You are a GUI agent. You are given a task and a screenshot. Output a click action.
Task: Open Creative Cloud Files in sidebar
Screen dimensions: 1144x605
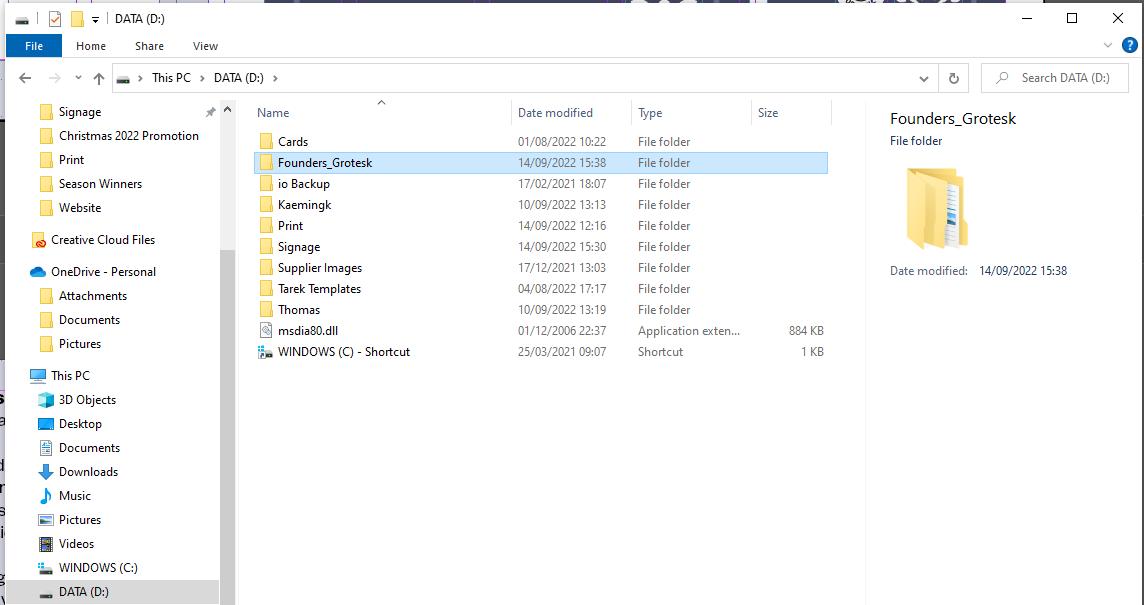103,240
